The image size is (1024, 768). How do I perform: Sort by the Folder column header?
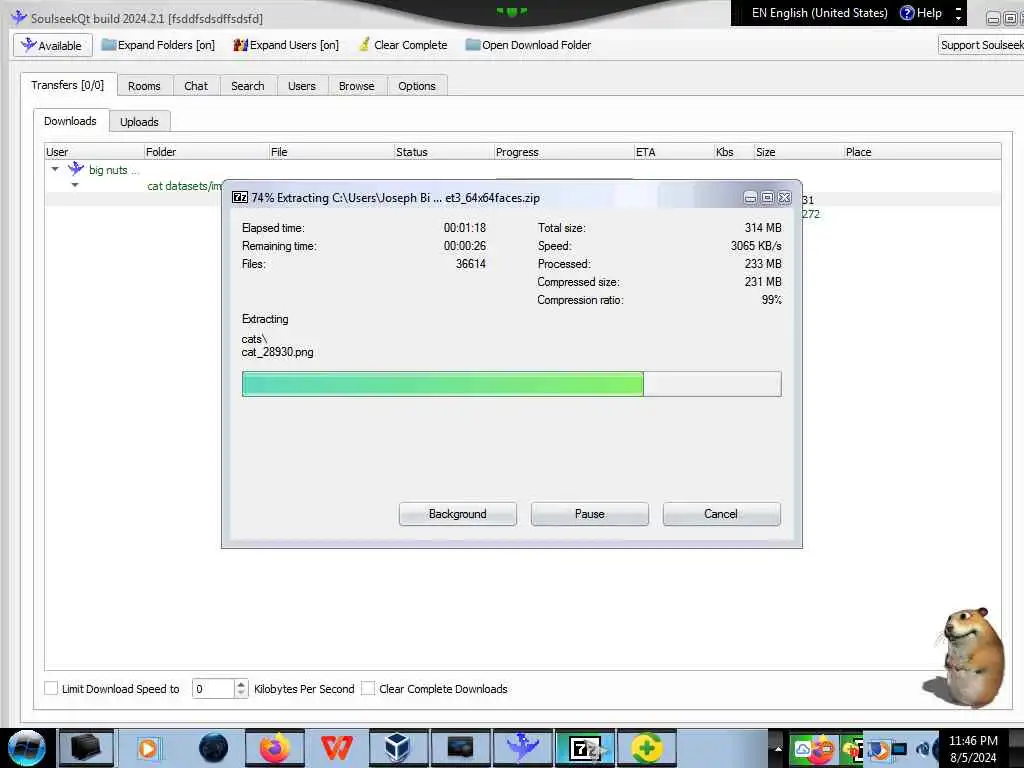[x=206, y=152]
